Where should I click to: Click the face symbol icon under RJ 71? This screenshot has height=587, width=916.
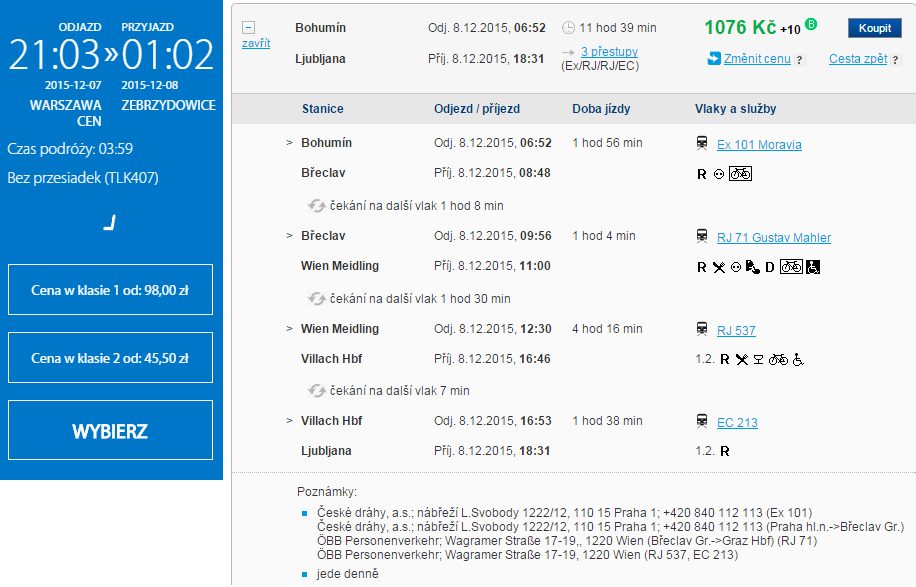(x=736, y=267)
